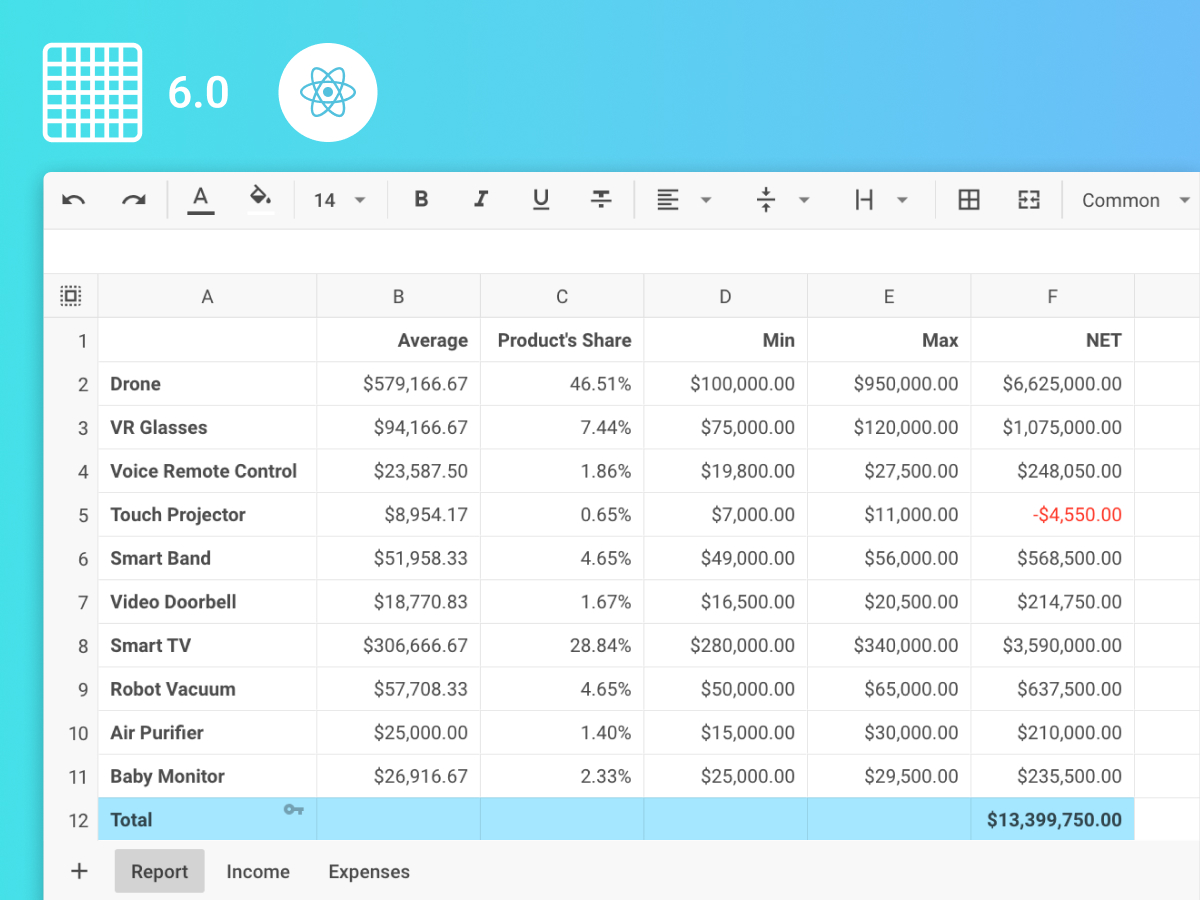Select row 12 header
Viewport: 1200px width, 900px height.
[71, 820]
